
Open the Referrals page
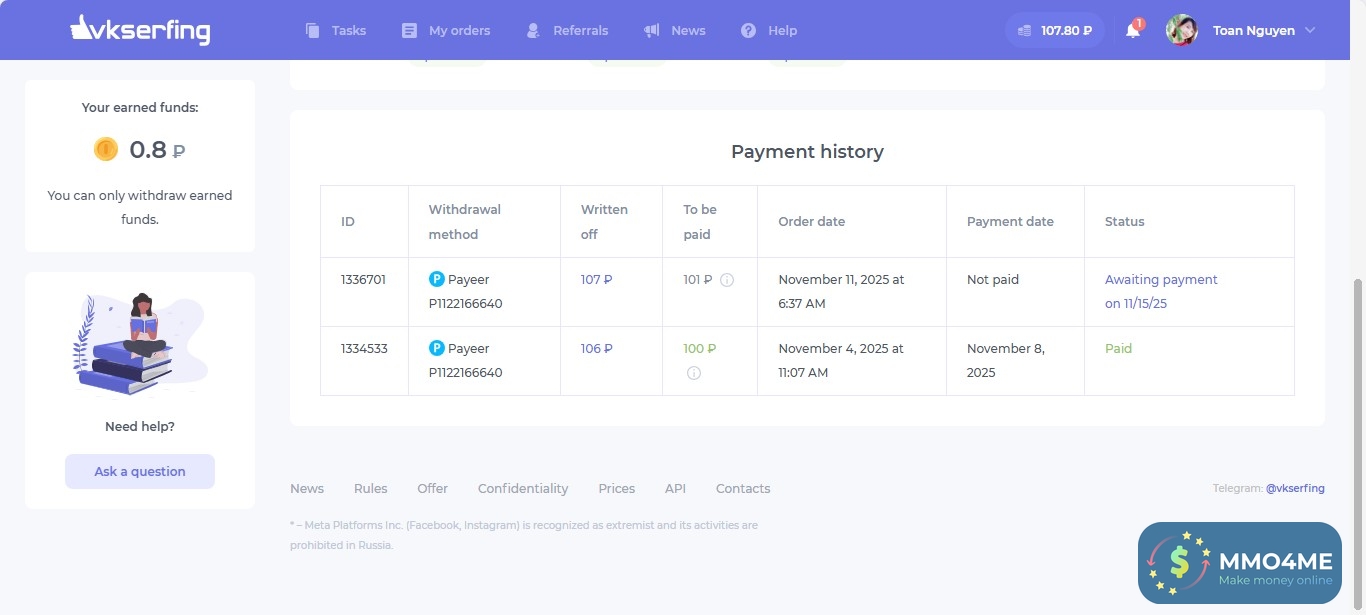click(567, 30)
